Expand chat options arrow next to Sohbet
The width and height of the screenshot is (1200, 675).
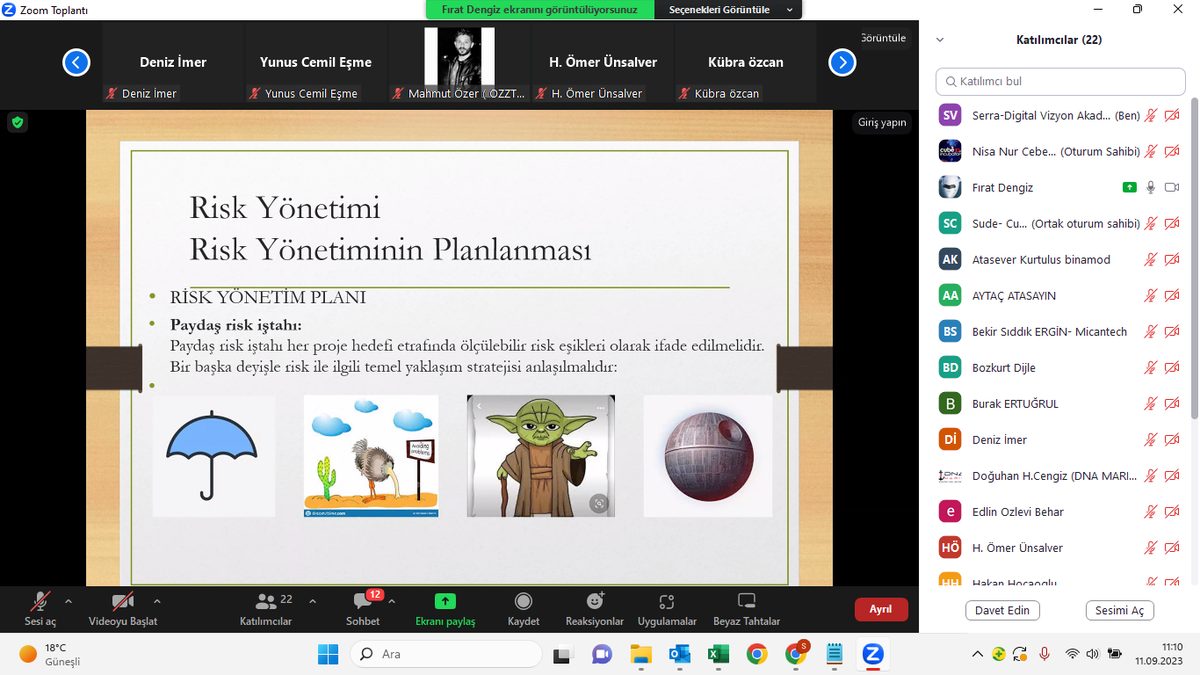pyautogui.click(x=392, y=601)
